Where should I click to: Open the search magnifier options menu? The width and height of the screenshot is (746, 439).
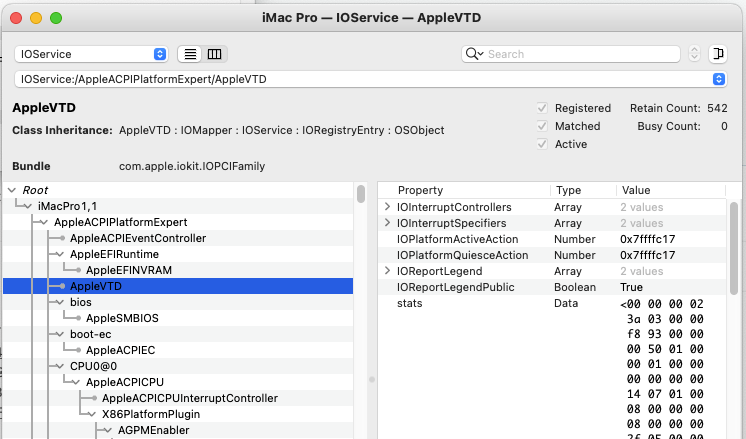tap(474, 54)
